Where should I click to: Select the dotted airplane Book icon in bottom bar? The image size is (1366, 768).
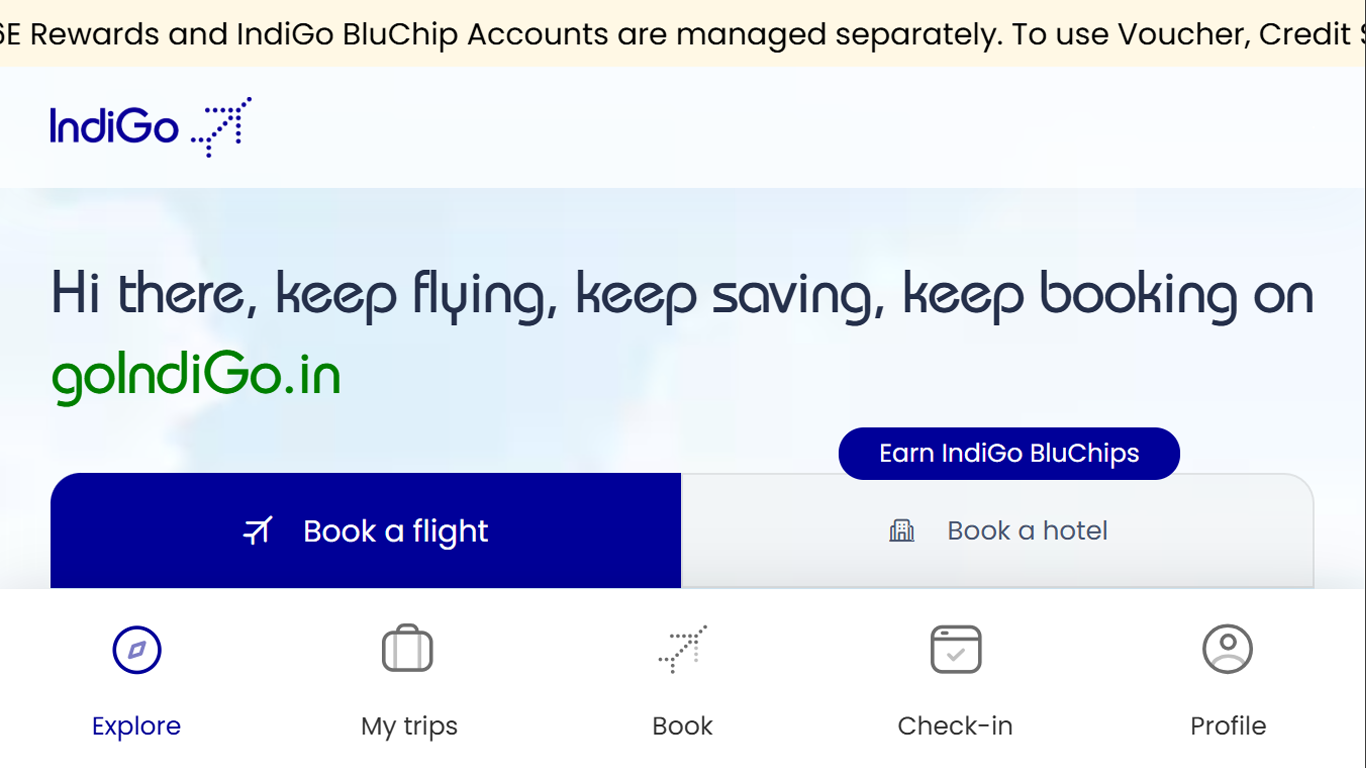[683, 649]
